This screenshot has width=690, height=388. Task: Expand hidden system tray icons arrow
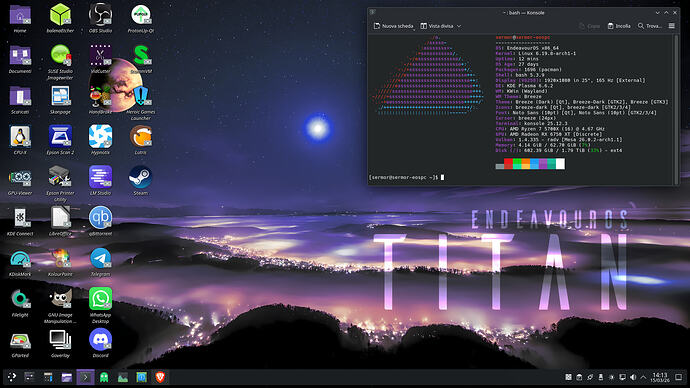(643, 377)
